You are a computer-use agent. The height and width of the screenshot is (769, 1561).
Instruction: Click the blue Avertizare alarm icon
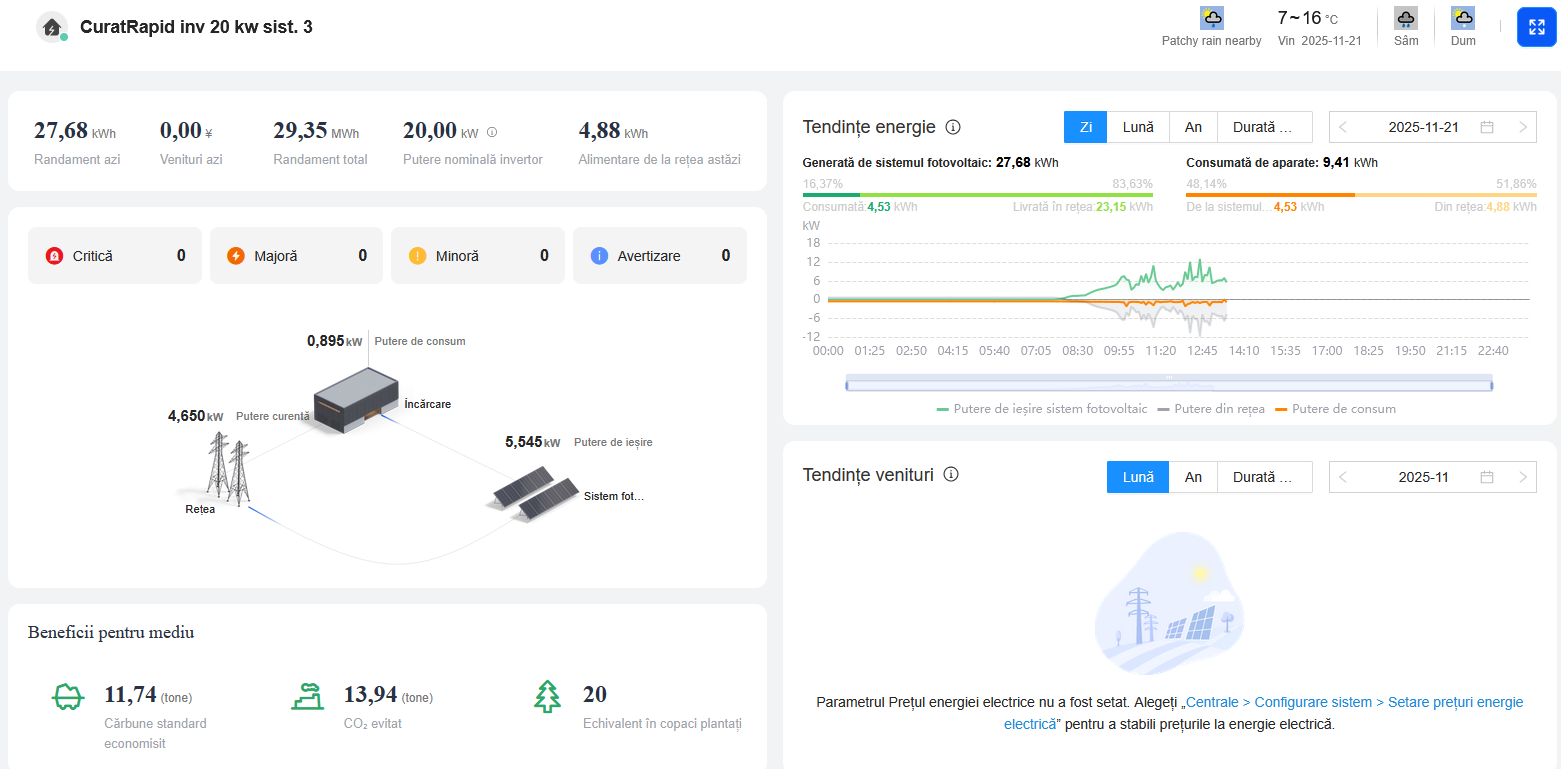599,256
